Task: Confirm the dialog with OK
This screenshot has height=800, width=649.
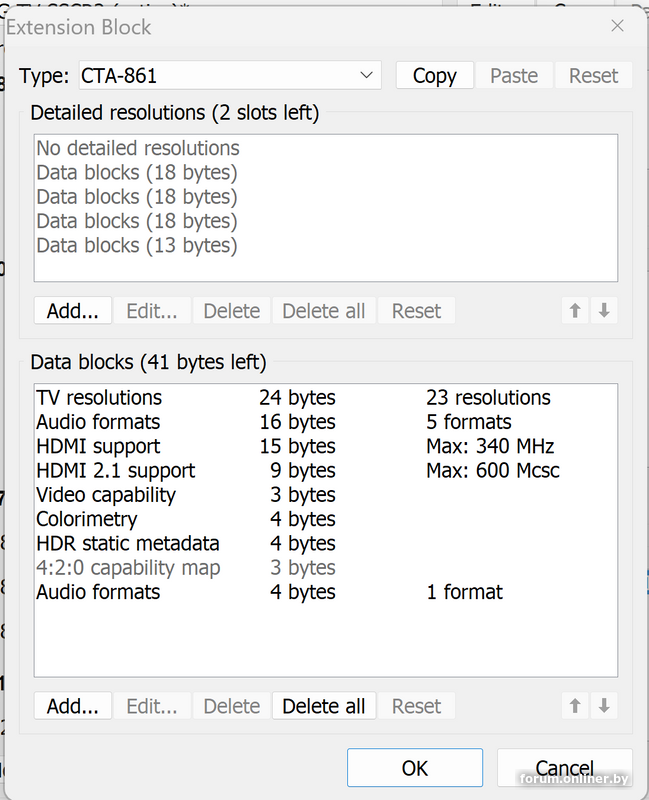Action: tap(414, 768)
